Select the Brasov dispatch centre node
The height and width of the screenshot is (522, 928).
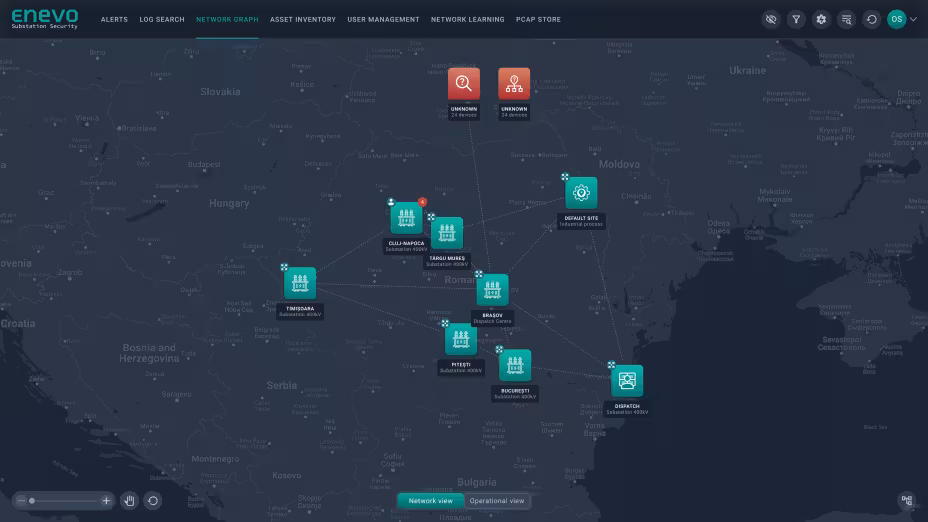click(x=492, y=290)
